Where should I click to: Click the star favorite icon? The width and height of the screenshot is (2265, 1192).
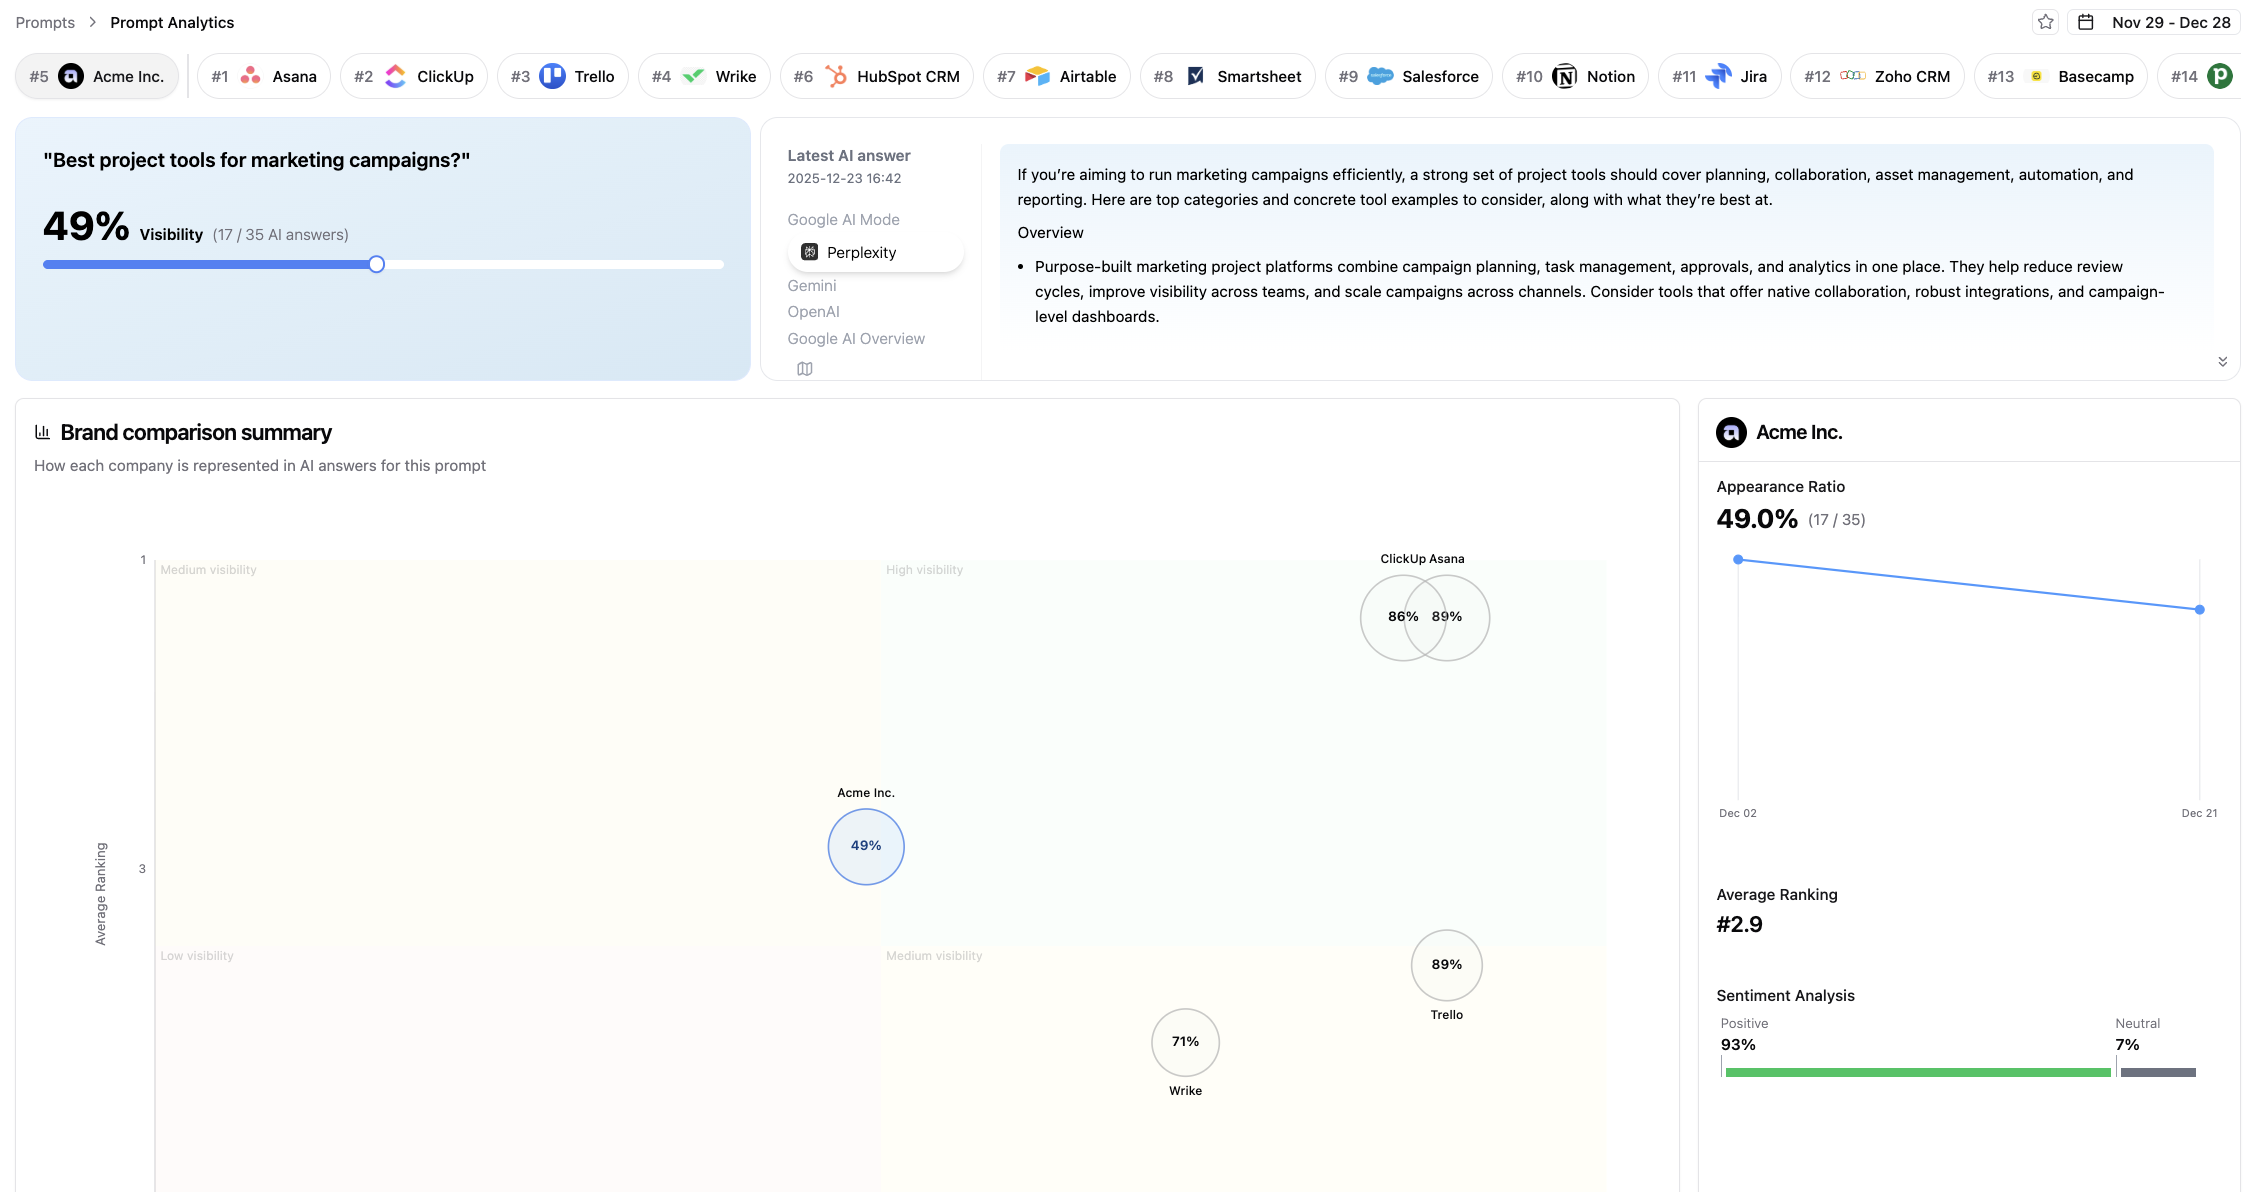[x=2046, y=22]
